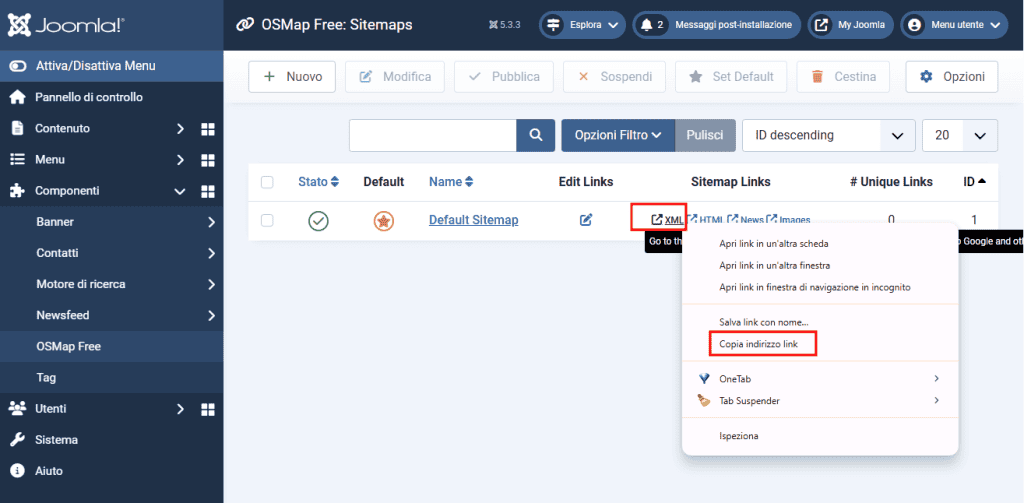Viewport: 1024px width, 503px height.
Task: Click the Contenuto file icon
Action: (x=18, y=128)
